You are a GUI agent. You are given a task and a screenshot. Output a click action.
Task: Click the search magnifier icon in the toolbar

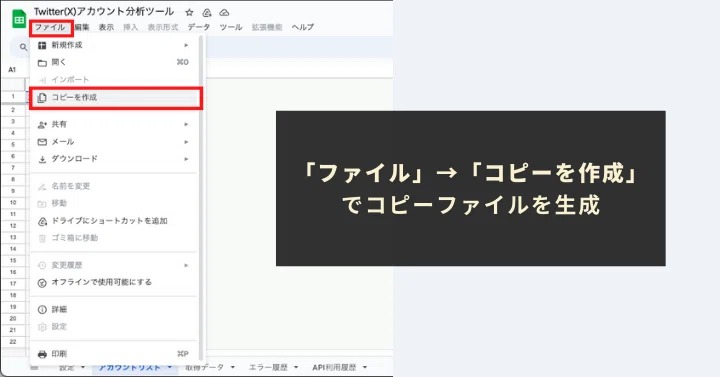click(x=23, y=47)
